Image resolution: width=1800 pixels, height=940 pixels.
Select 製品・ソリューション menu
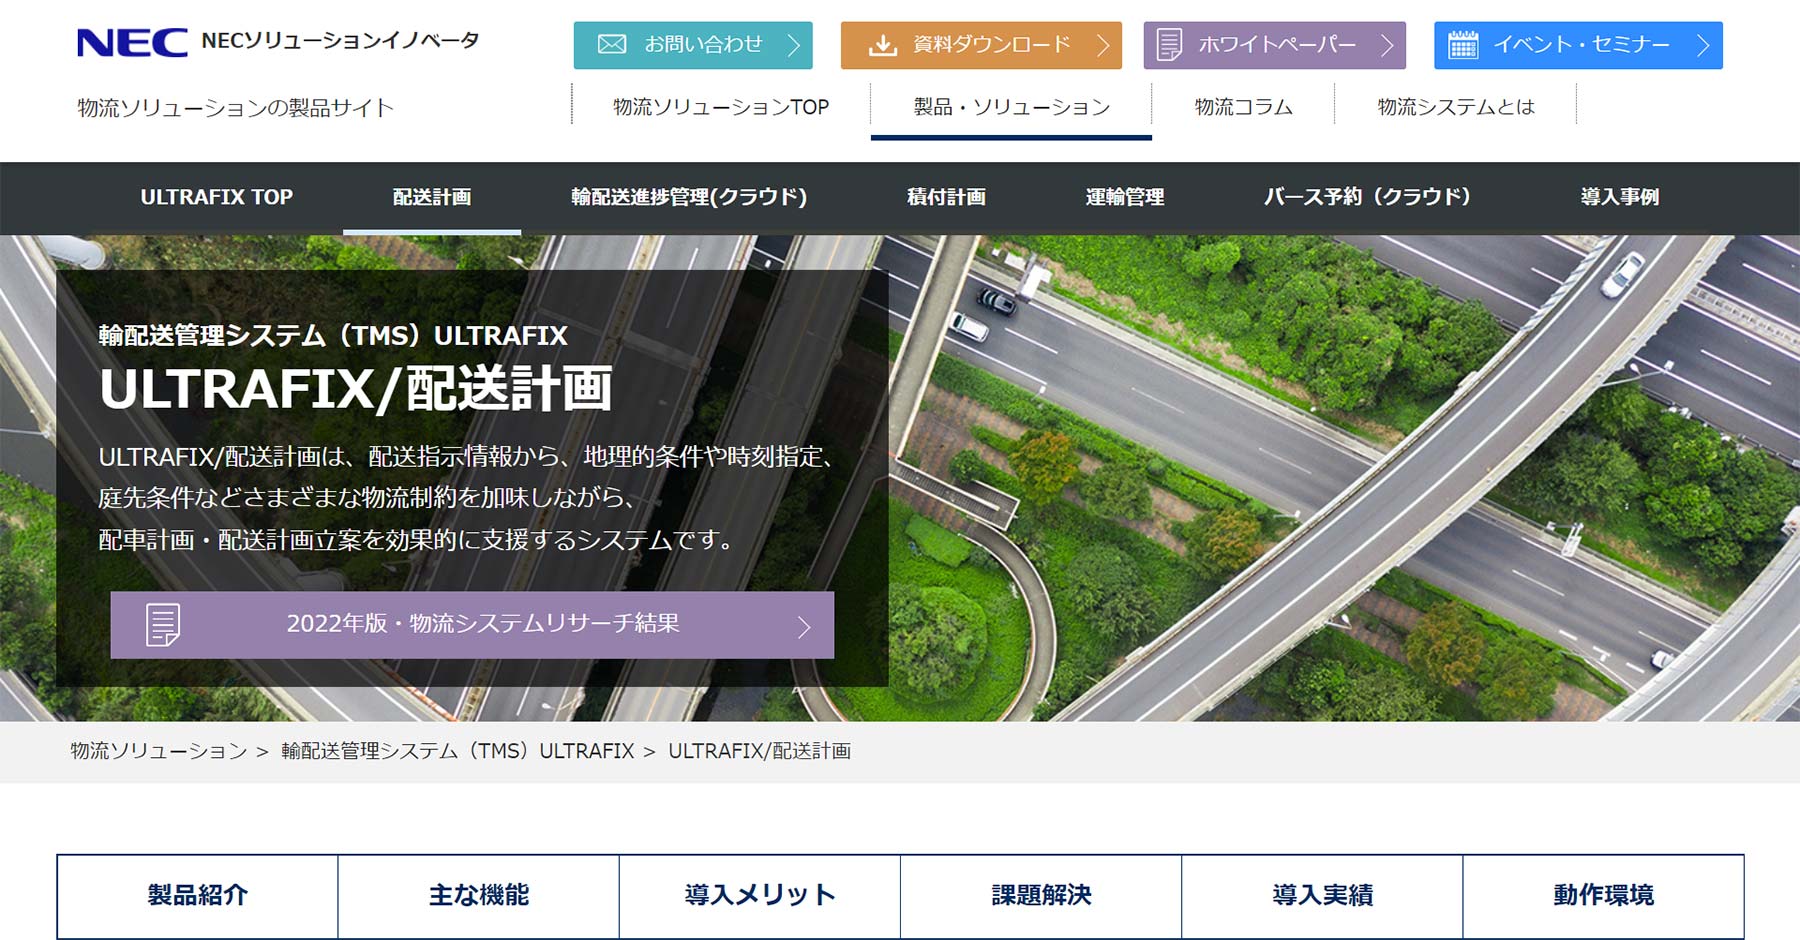(x=1011, y=107)
